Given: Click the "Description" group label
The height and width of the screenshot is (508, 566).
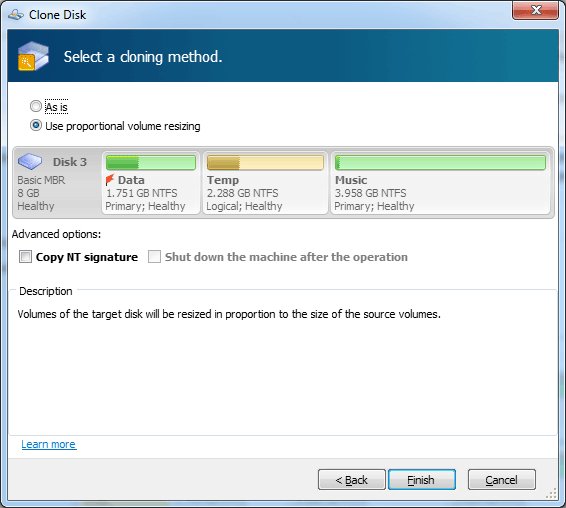Looking at the screenshot, I should click(x=45, y=291).
